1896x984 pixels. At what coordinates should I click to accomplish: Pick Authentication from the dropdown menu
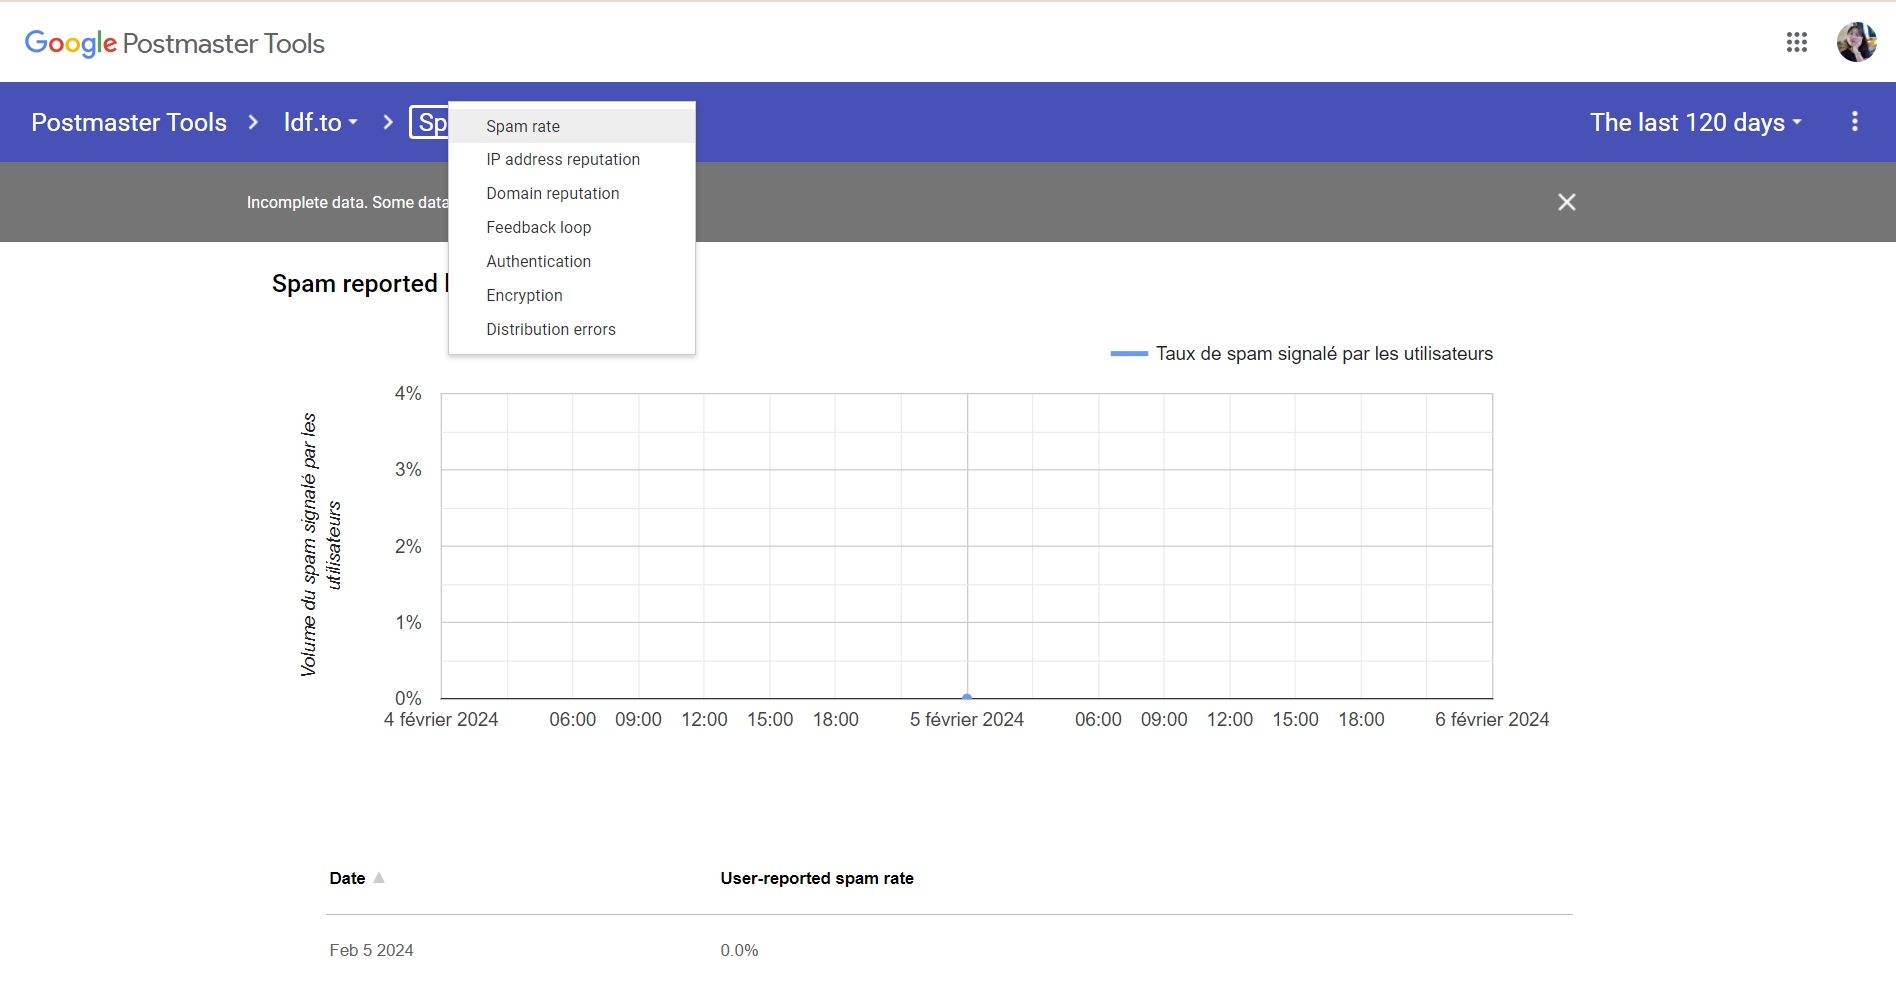coord(539,262)
